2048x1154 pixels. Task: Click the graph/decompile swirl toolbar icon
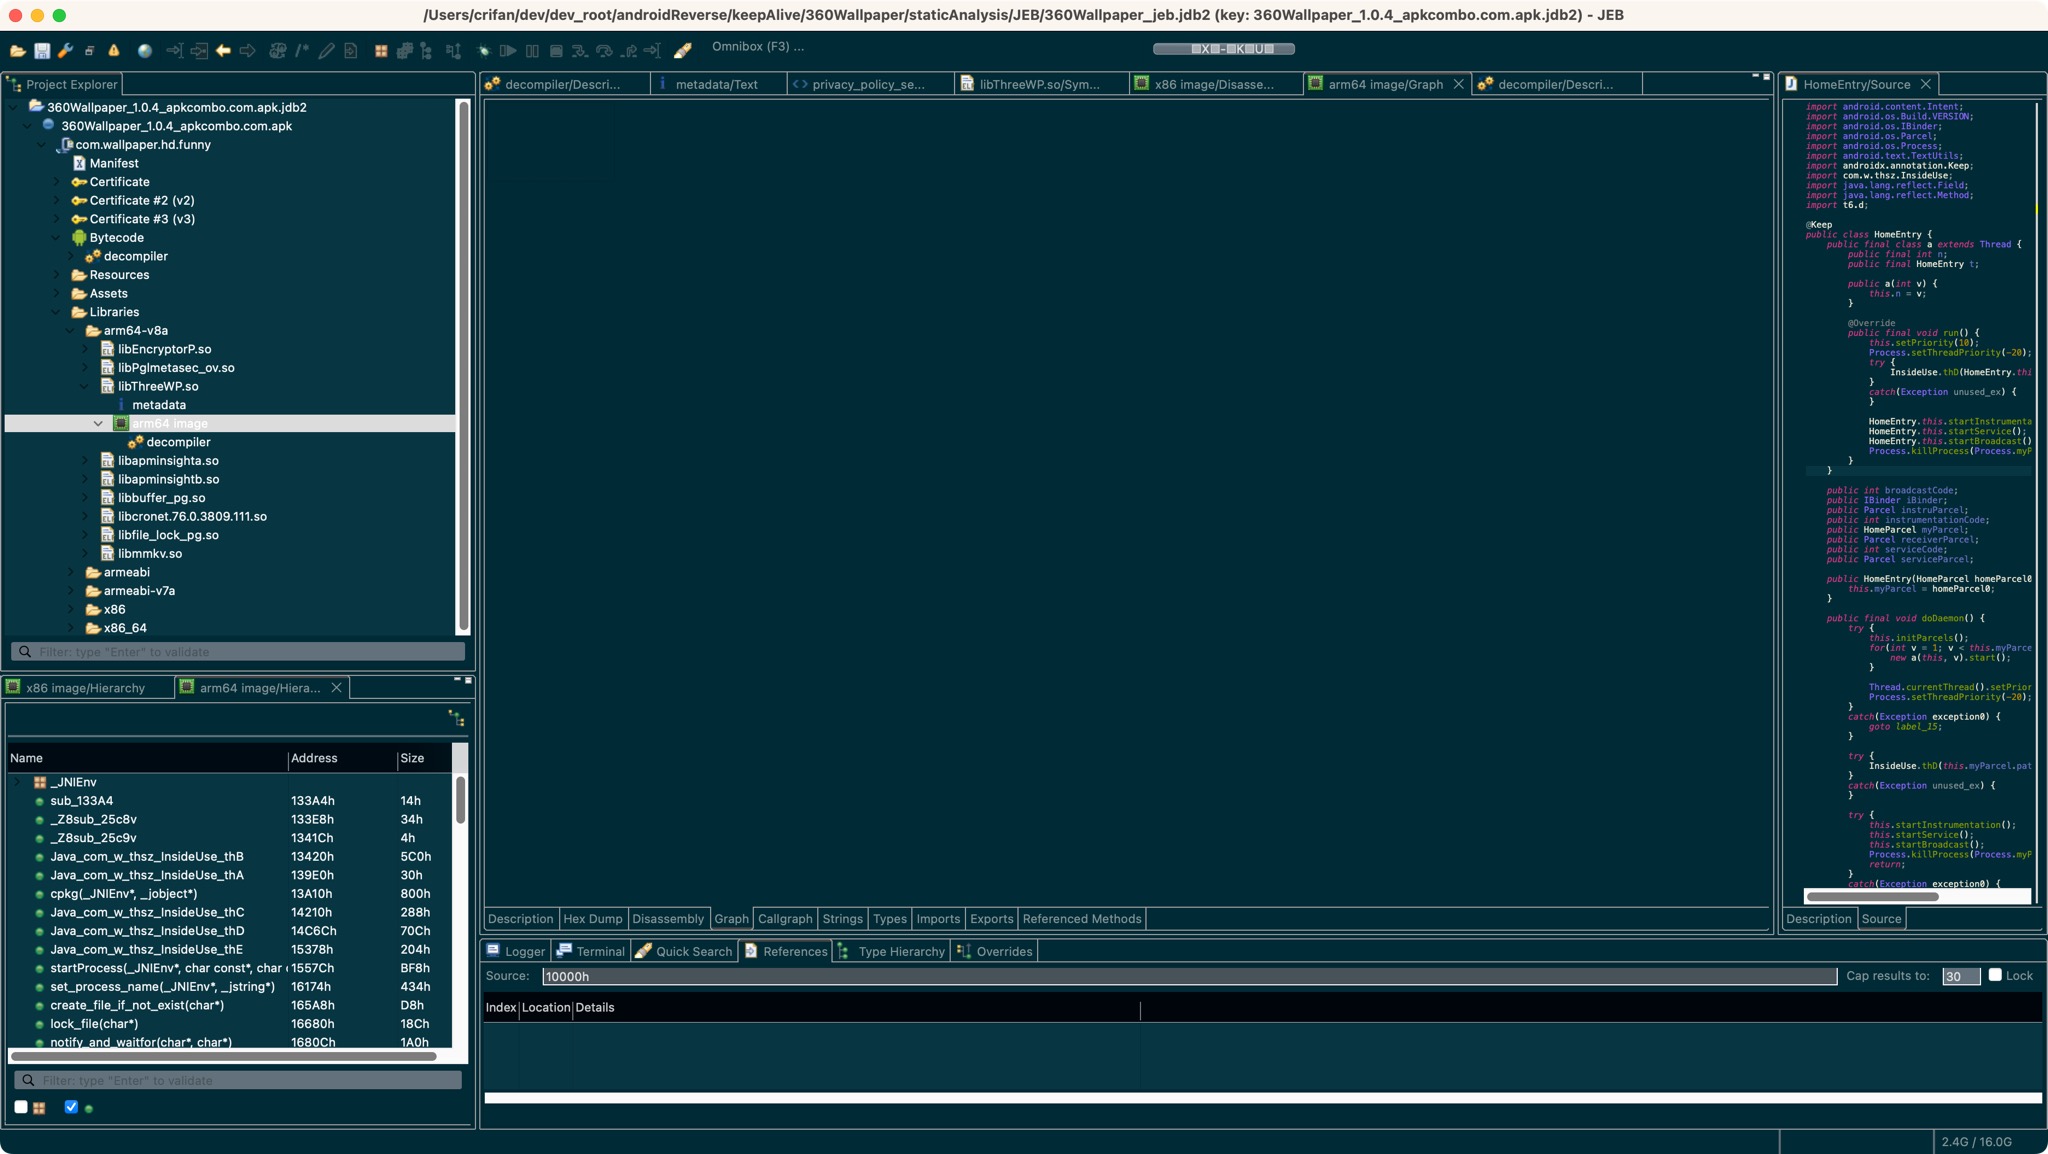(278, 50)
